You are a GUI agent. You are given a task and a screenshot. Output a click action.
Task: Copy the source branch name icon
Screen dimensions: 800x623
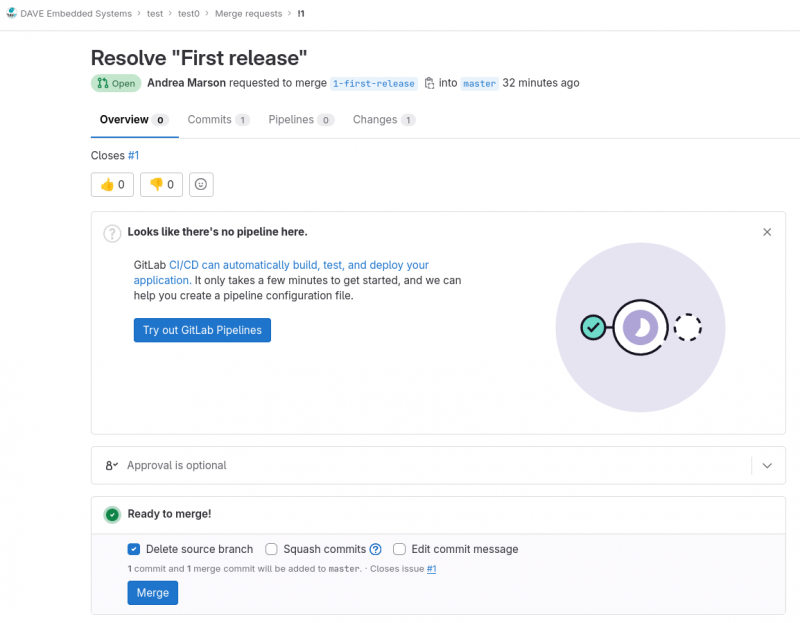coord(429,83)
